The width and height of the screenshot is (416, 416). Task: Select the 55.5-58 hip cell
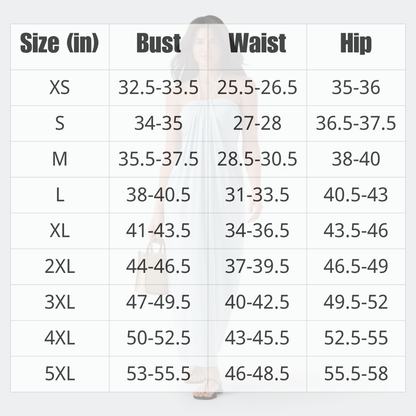[356, 374]
